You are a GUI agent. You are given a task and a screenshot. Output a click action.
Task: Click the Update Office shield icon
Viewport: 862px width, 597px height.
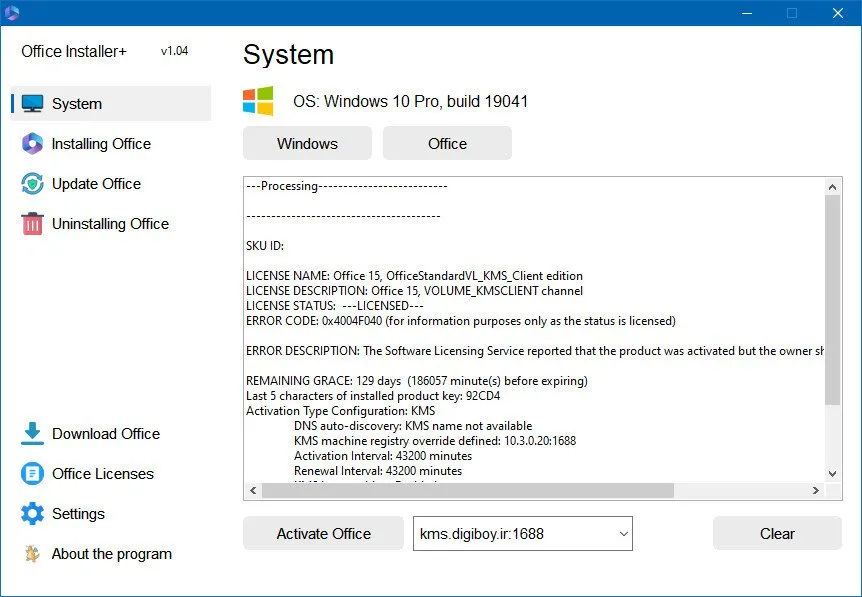tap(32, 184)
